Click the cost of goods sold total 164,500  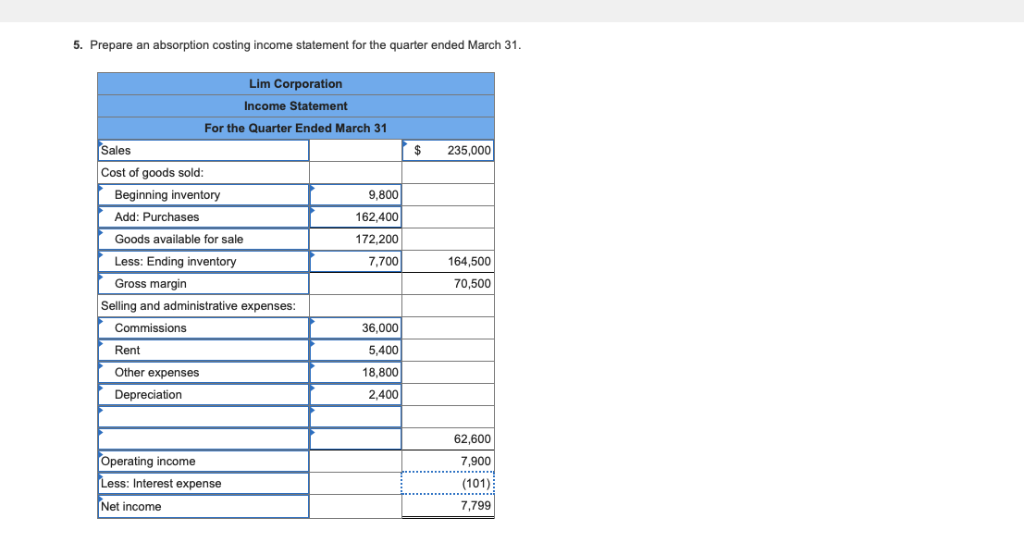pyautogui.click(x=447, y=261)
